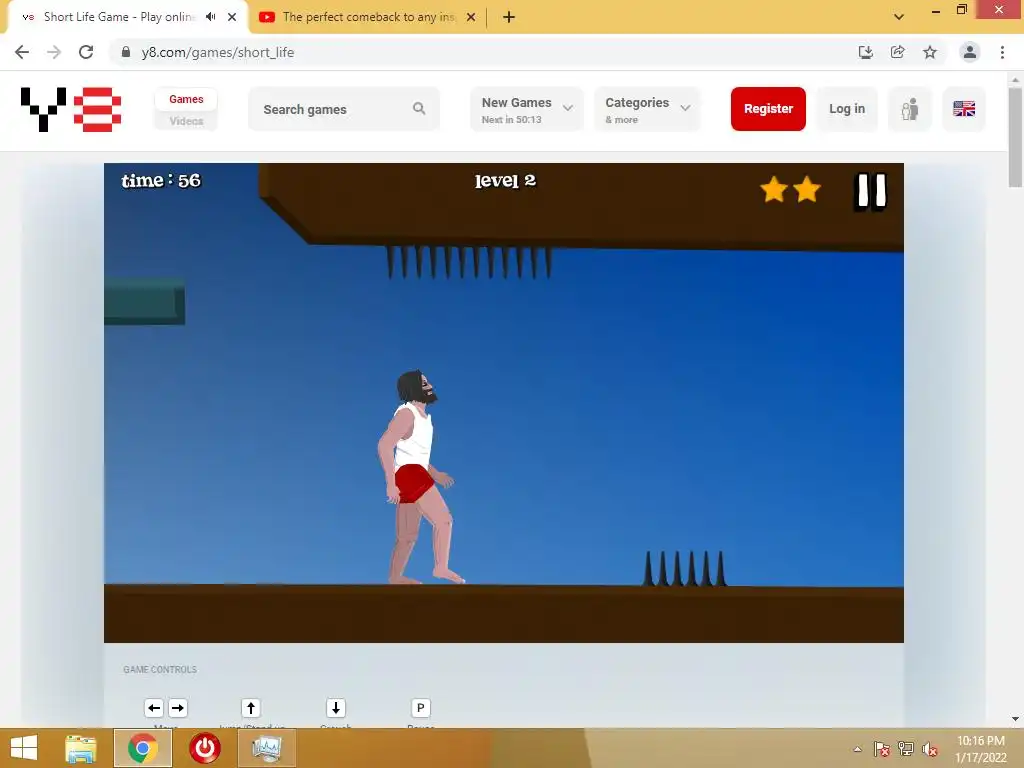Click the search magnifier icon
The image size is (1024, 768).
pos(419,108)
